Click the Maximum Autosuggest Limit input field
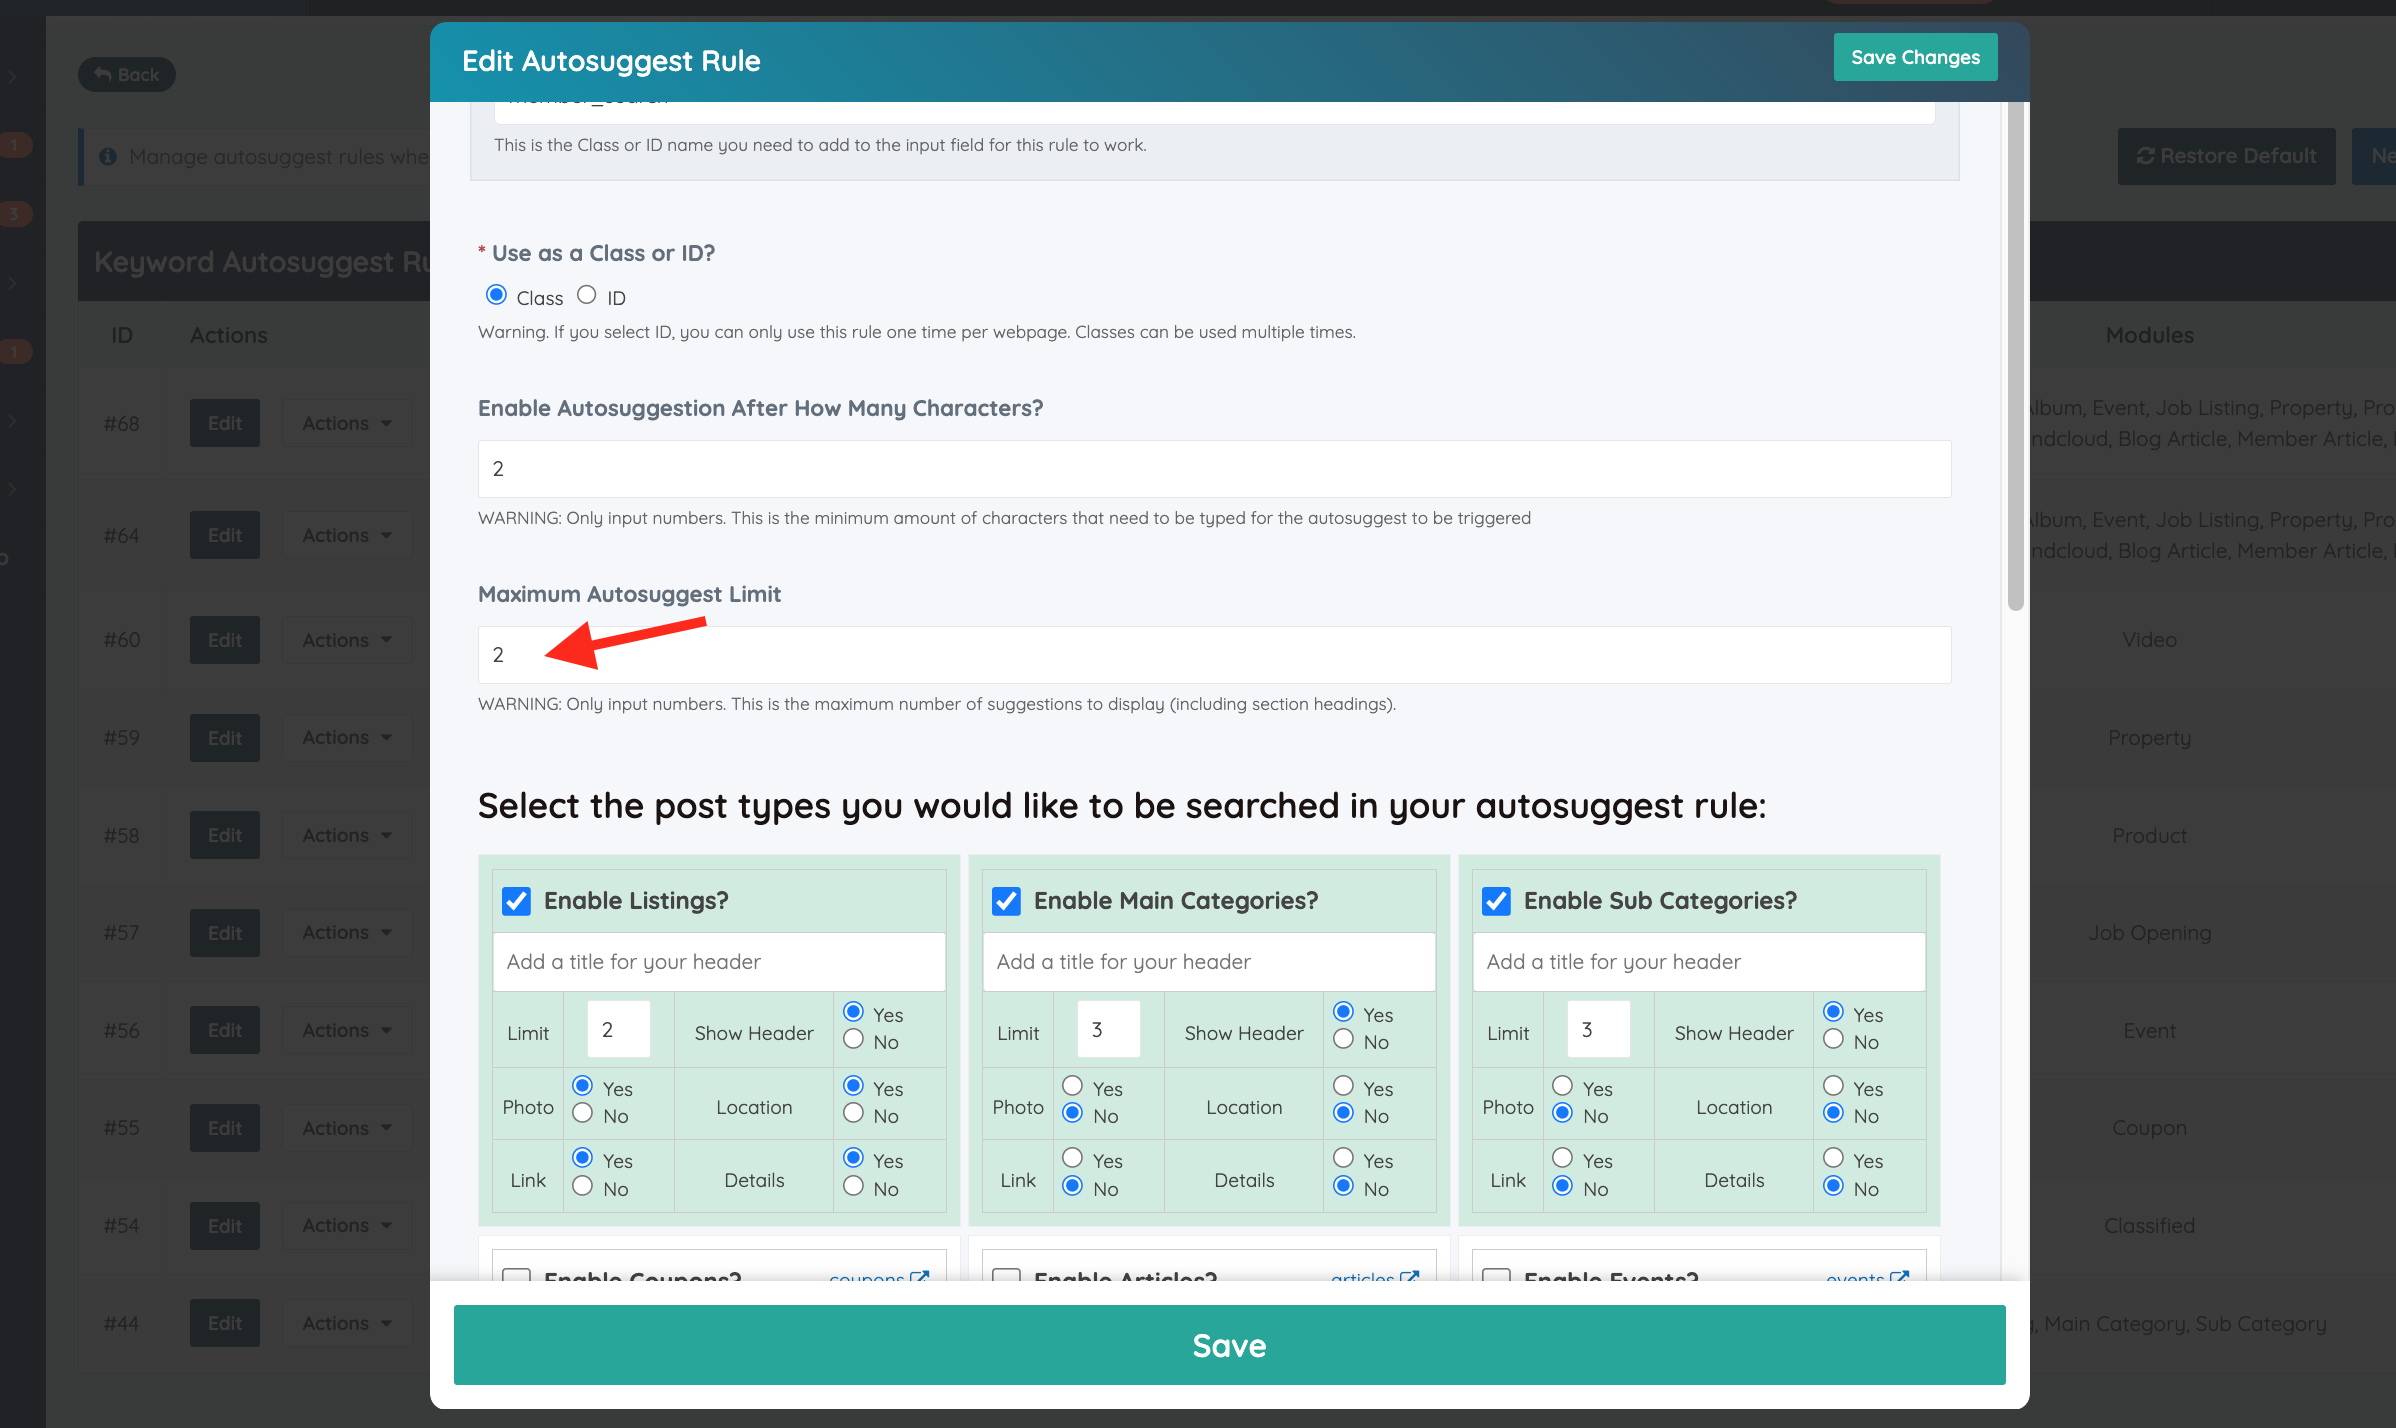Screen dimensions: 2396x1428 (1214, 655)
